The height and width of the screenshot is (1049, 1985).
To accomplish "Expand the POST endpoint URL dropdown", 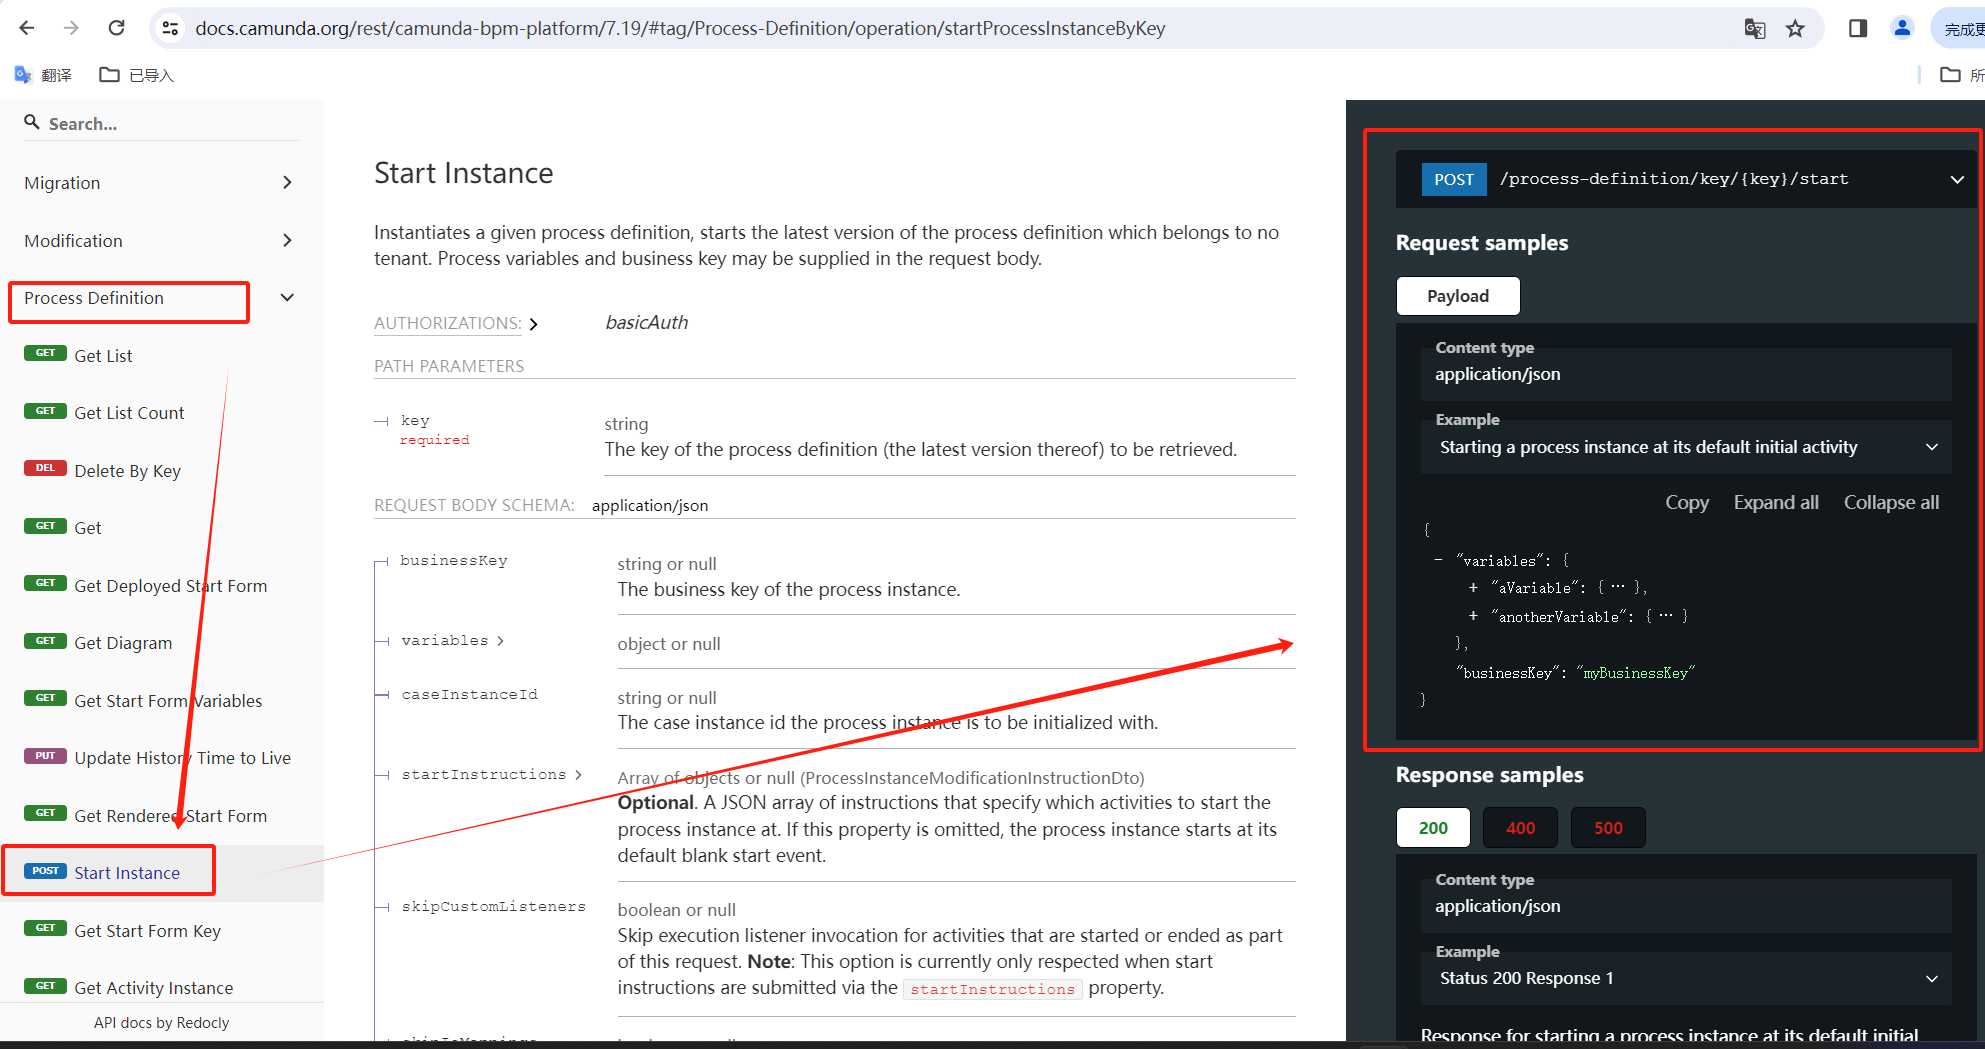I will point(1956,179).
